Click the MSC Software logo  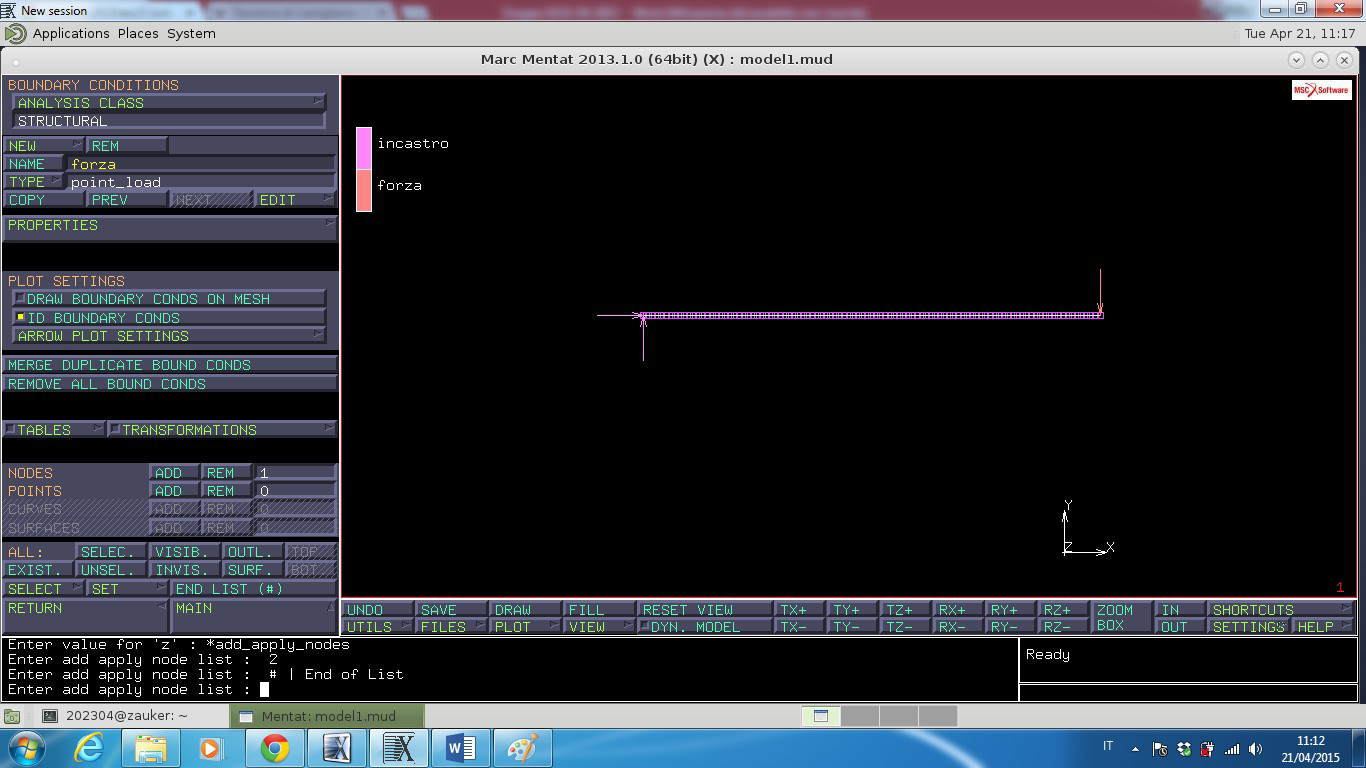click(1321, 90)
